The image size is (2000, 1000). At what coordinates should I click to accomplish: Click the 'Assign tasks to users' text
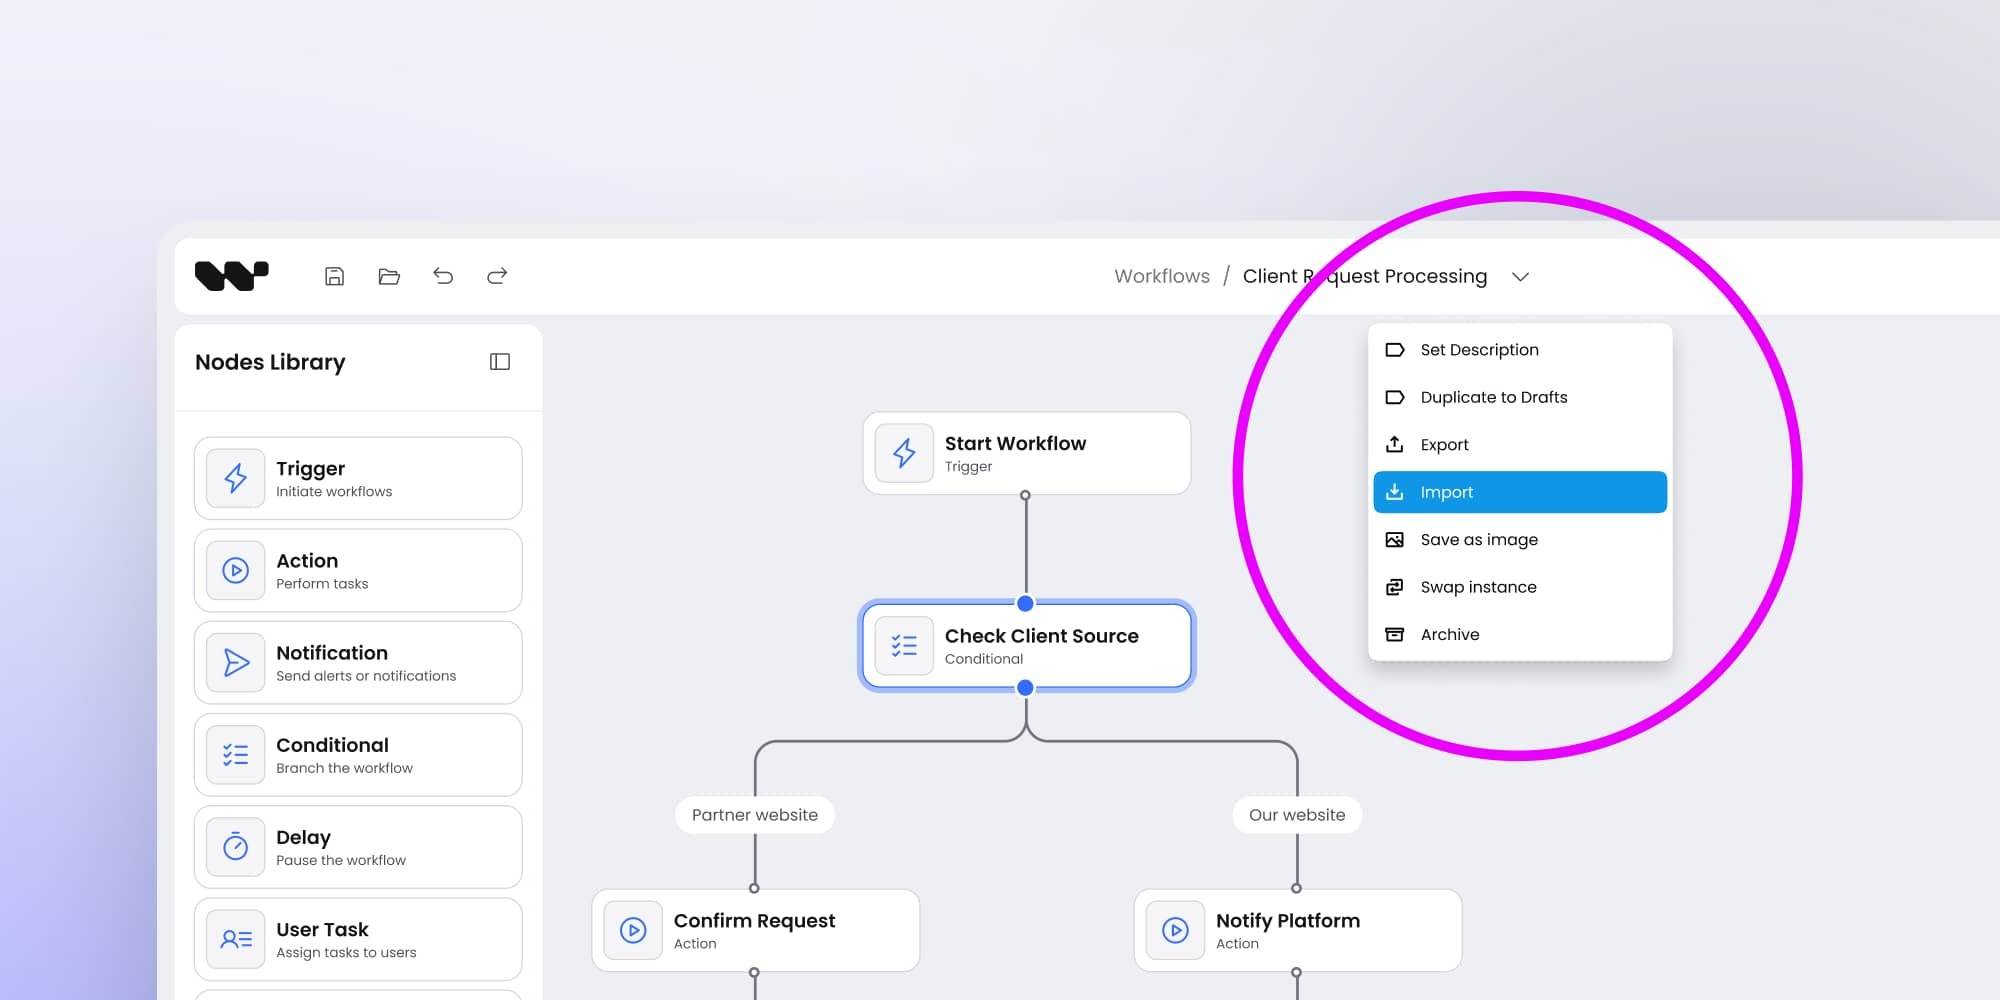[x=346, y=953]
